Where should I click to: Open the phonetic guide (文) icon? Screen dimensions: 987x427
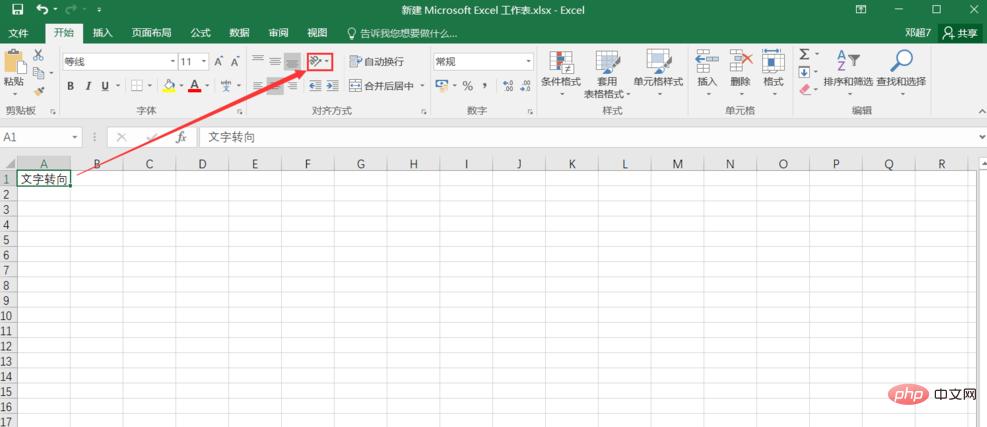point(226,86)
